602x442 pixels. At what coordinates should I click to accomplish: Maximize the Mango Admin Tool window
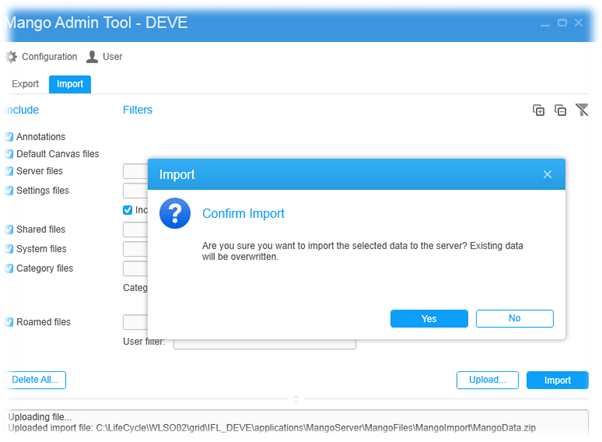pyautogui.click(x=562, y=21)
